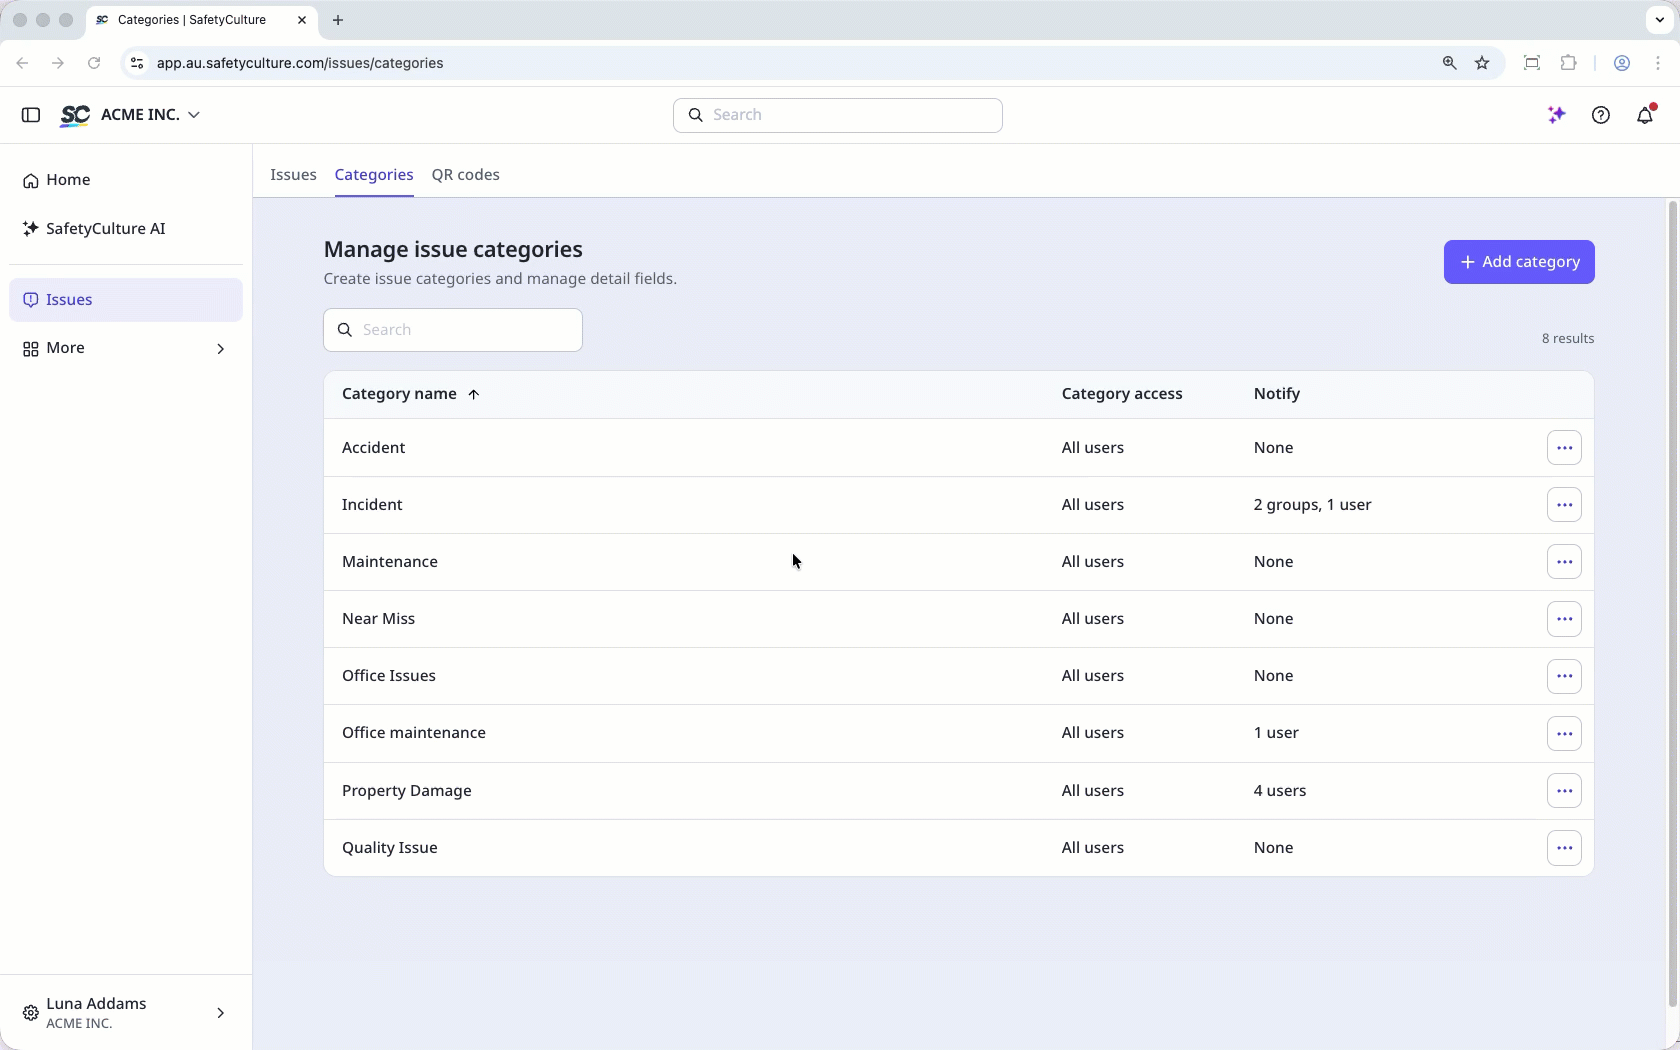Open the SafetyCulture AI sparkle icon in header
Screen dimensions: 1680x1050
pos(1557,115)
